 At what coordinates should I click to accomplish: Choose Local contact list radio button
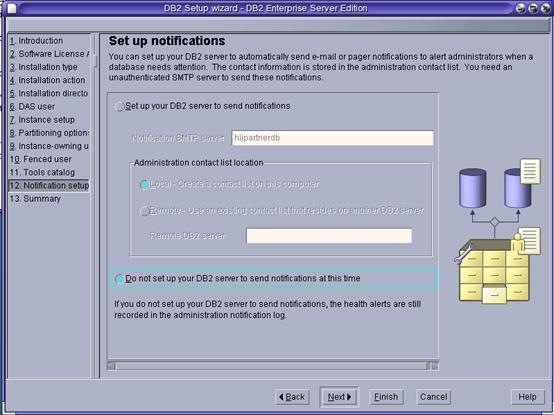click(x=145, y=184)
